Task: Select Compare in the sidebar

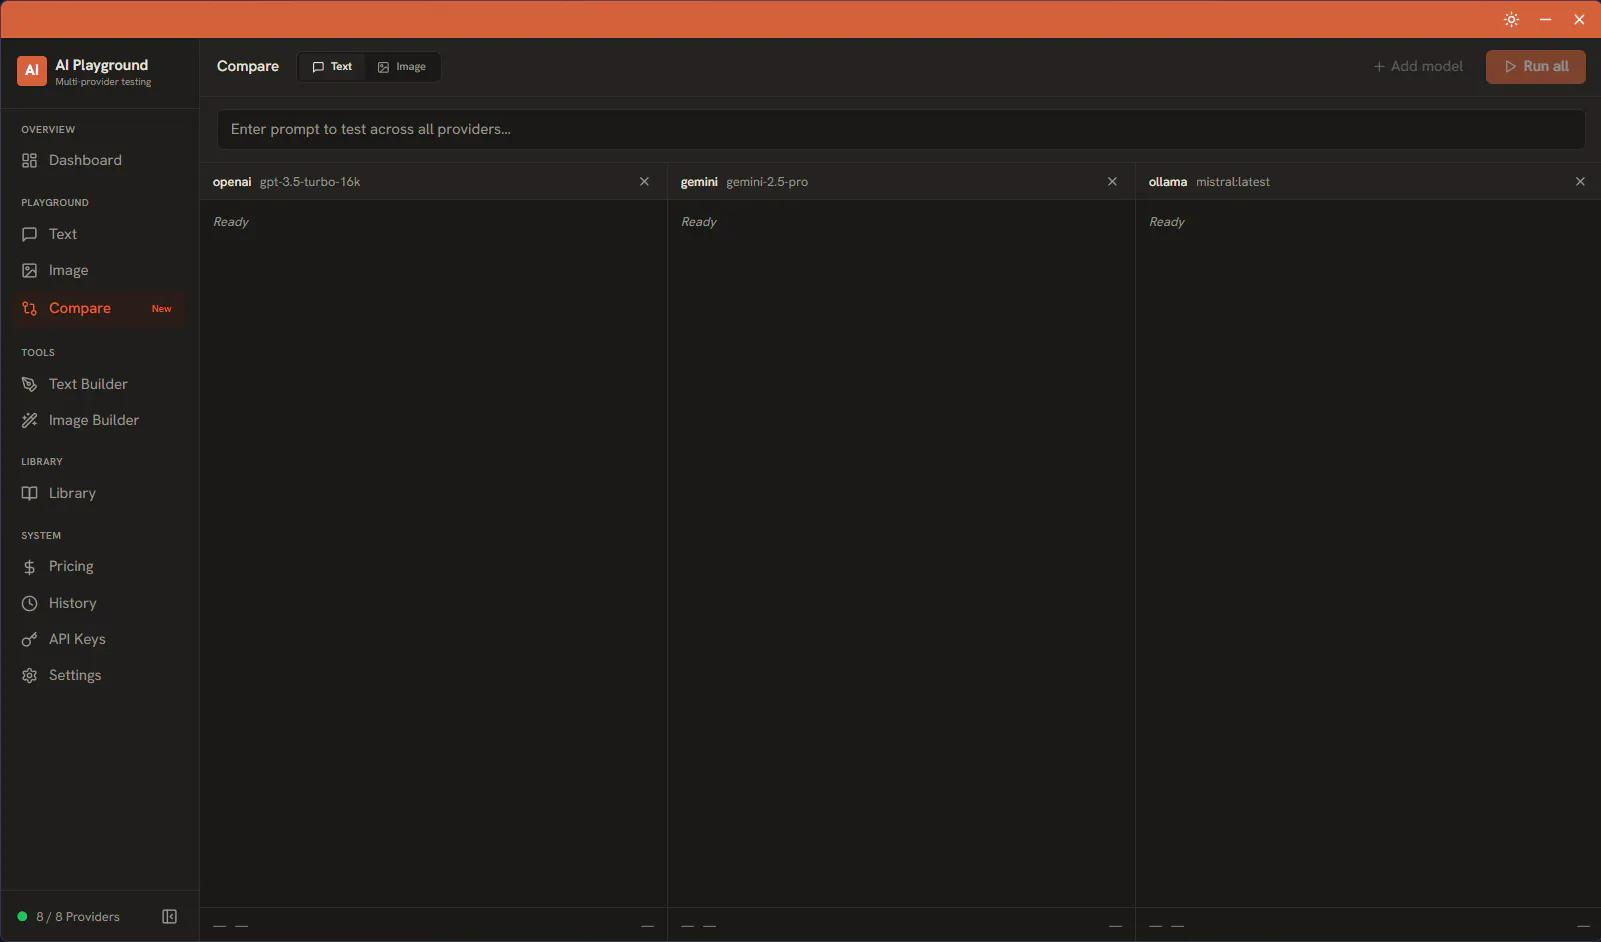Action: pos(99,308)
